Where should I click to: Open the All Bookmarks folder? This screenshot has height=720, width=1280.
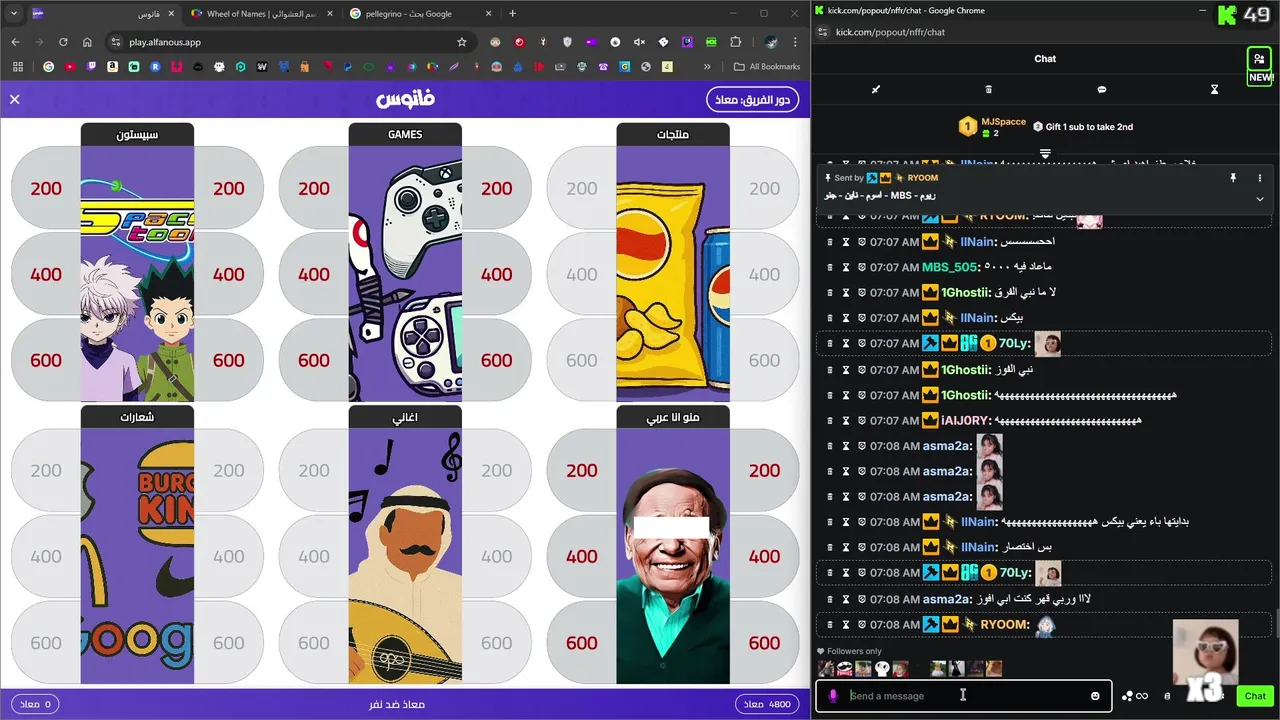pyautogui.click(x=767, y=67)
